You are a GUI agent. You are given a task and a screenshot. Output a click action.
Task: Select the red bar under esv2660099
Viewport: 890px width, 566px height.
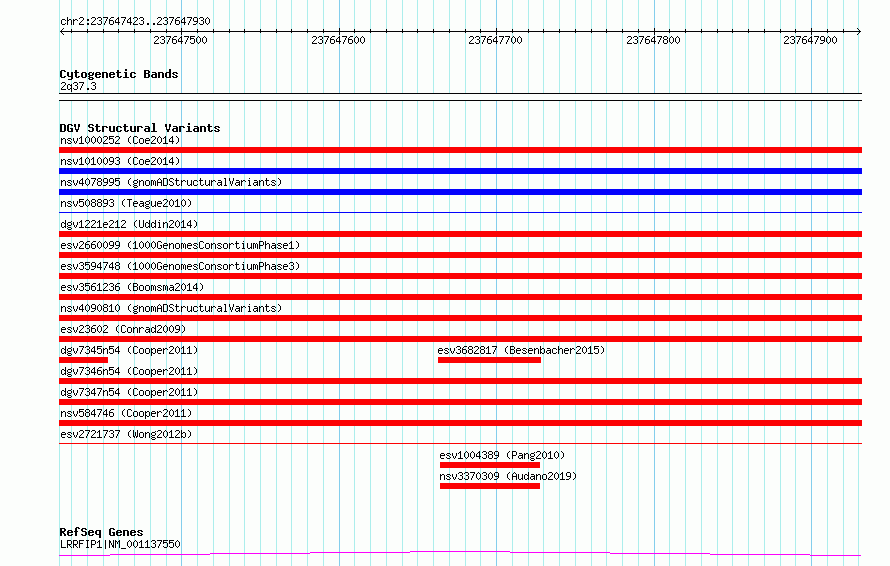(x=460, y=255)
